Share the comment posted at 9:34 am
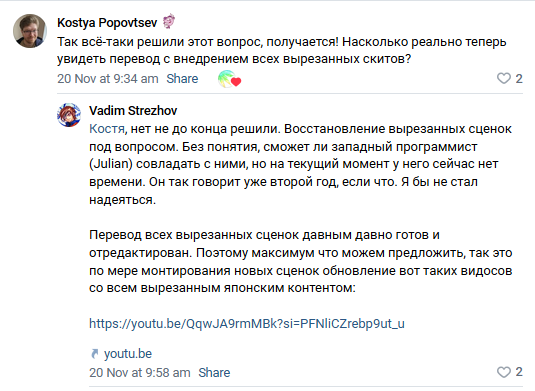535x391 pixels. [x=182, y=79]
